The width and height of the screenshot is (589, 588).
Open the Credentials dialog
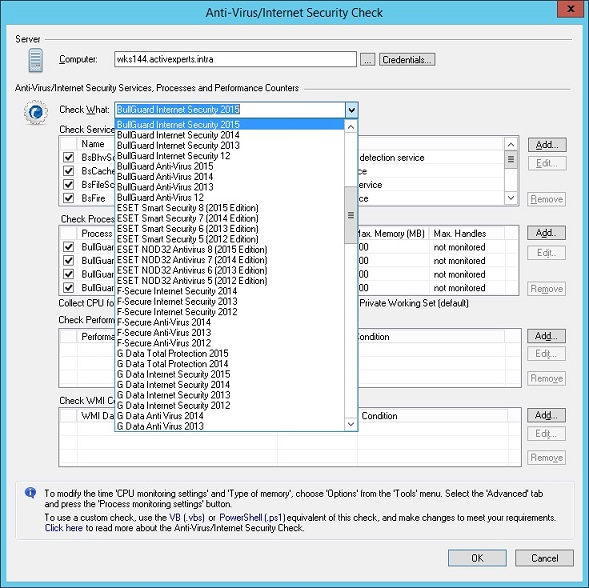click(407, 60)
